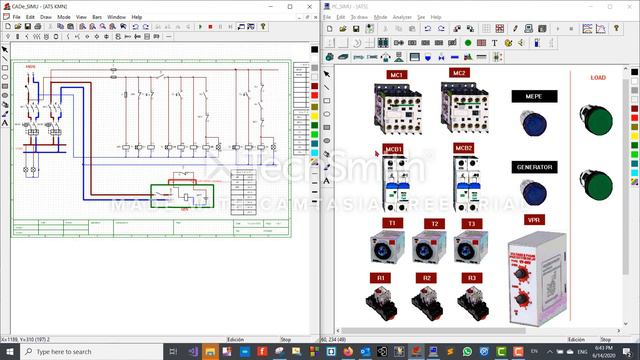Viewport: 640px width, 360px height.
Task: Click the blue MEPE indicator lamp
Action: [533, 122]
